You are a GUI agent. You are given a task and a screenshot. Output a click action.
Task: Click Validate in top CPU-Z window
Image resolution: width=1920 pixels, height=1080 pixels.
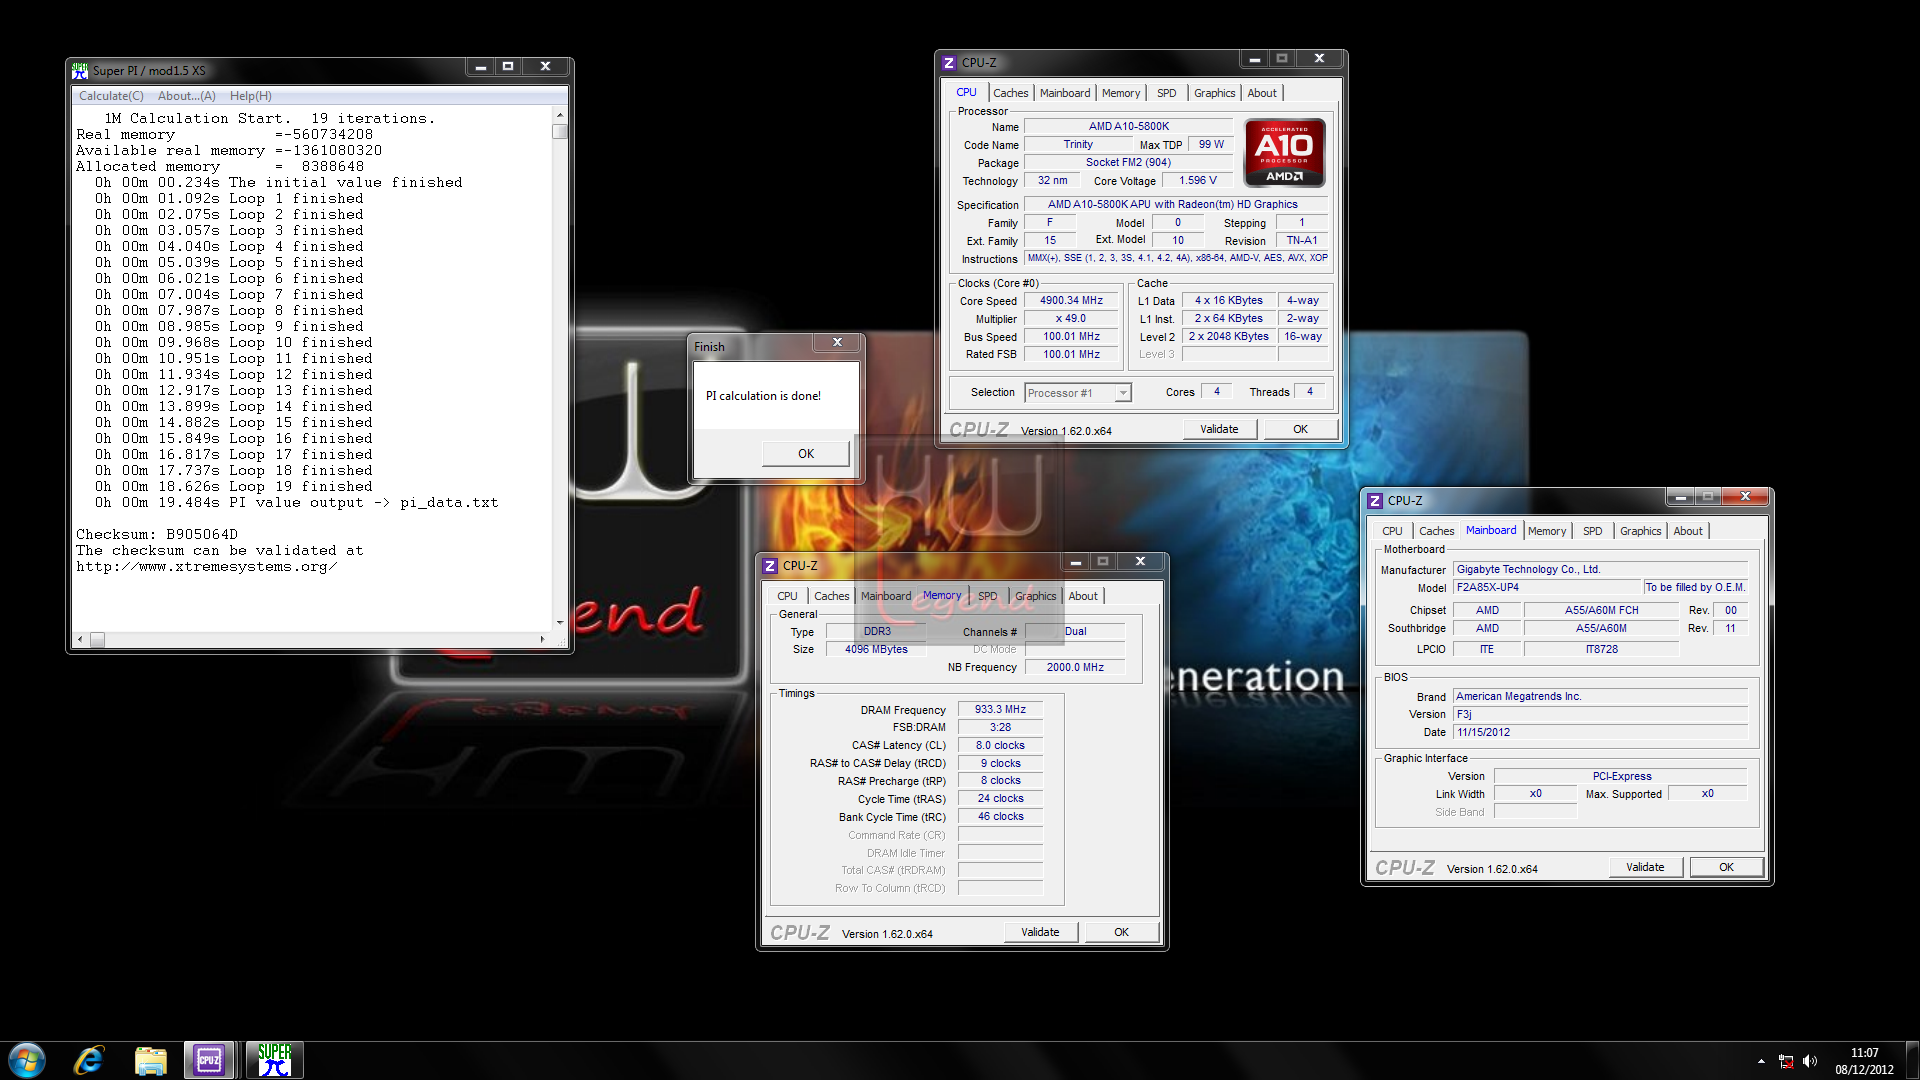1219,429
